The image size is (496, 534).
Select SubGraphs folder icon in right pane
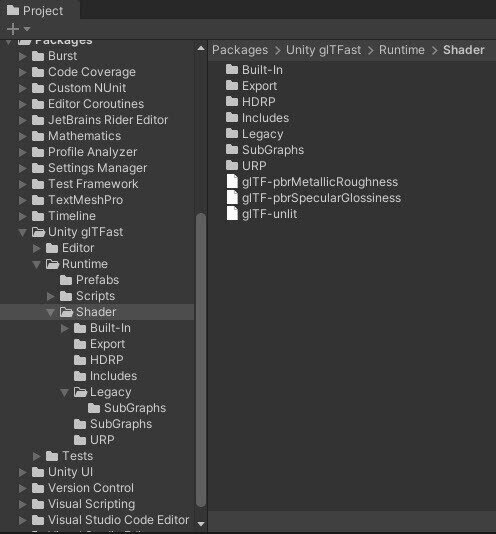(232, 150)
